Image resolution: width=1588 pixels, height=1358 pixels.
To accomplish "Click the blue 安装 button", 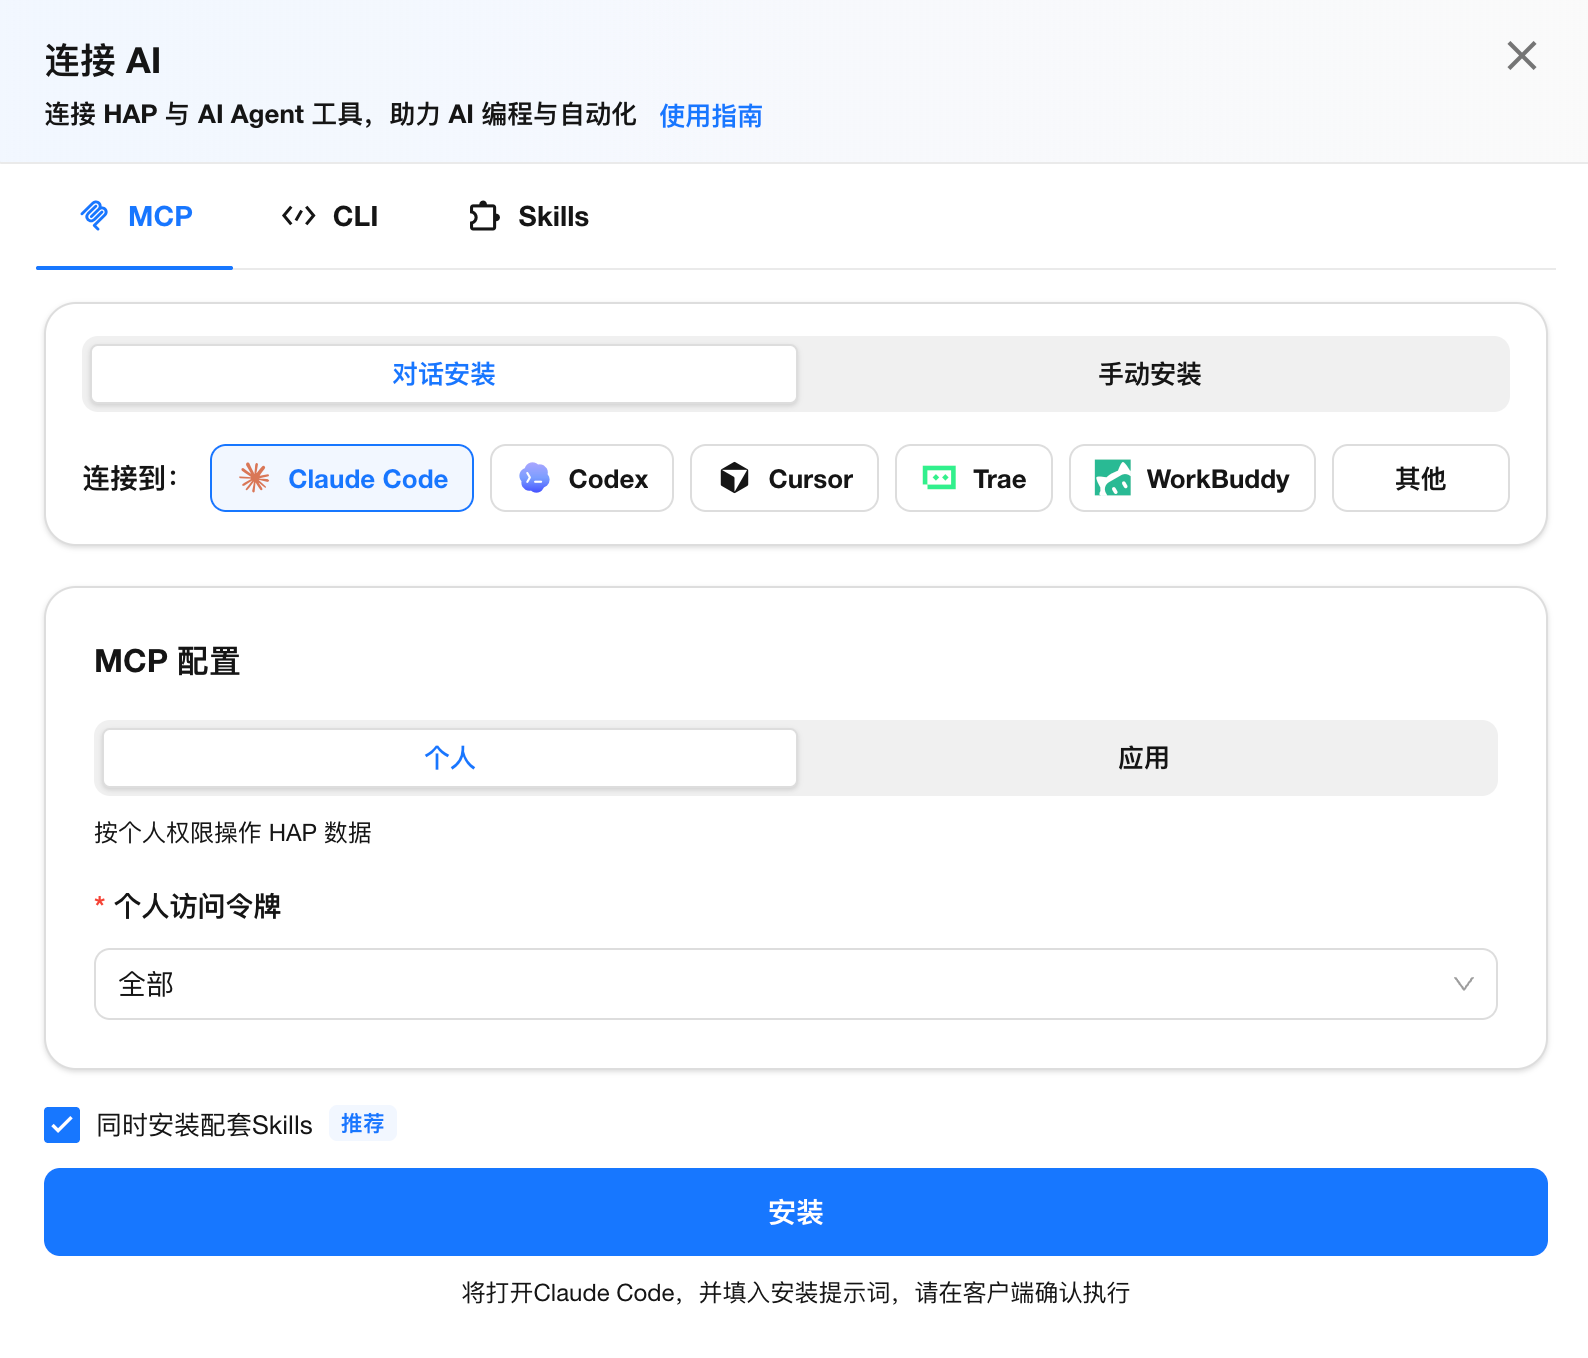I will tap(796, 1212).
